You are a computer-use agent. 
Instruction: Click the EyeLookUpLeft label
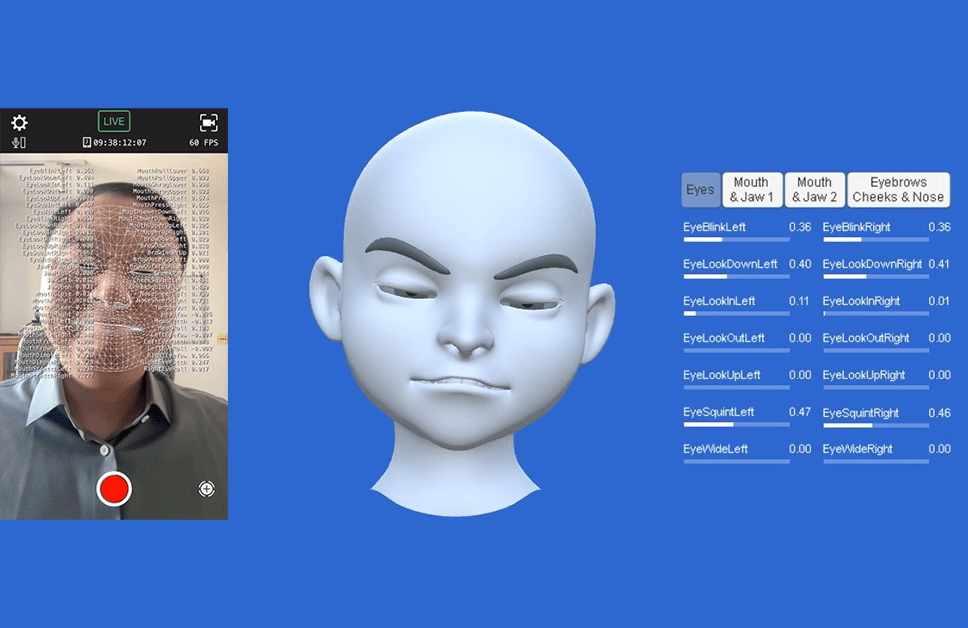[x=722, y=375]
